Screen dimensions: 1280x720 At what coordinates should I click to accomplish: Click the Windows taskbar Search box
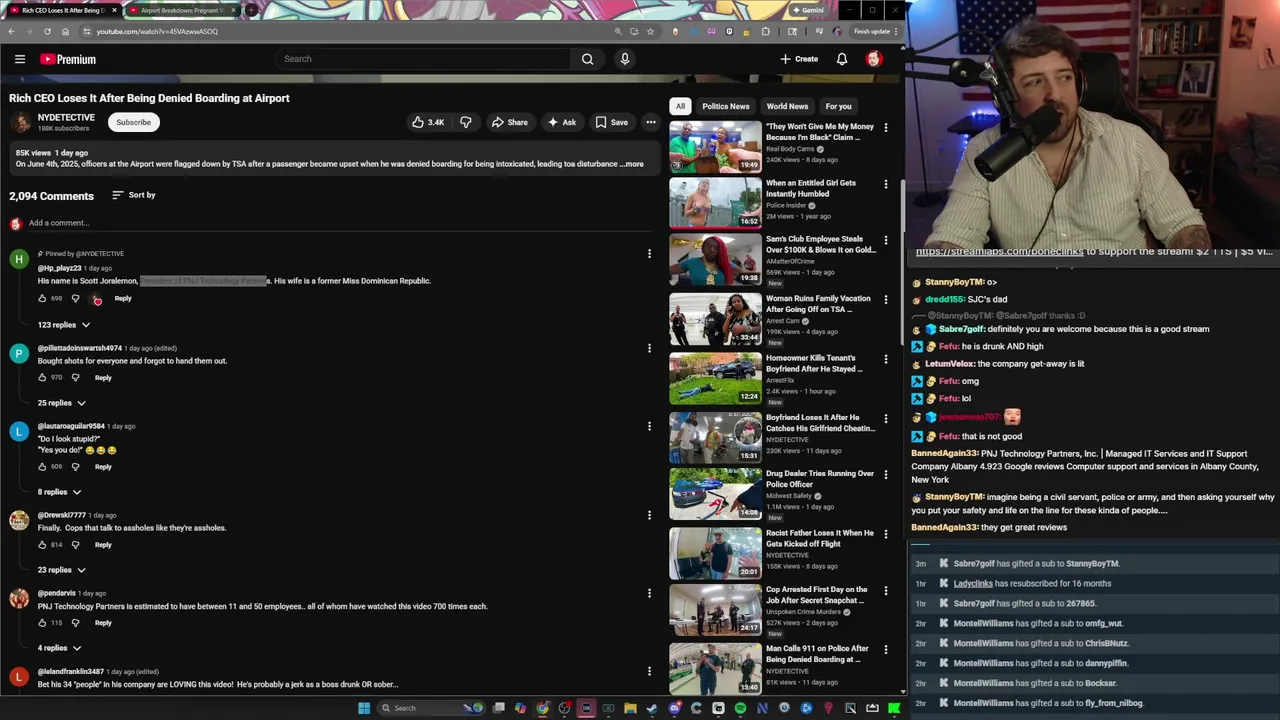point(430,708)
